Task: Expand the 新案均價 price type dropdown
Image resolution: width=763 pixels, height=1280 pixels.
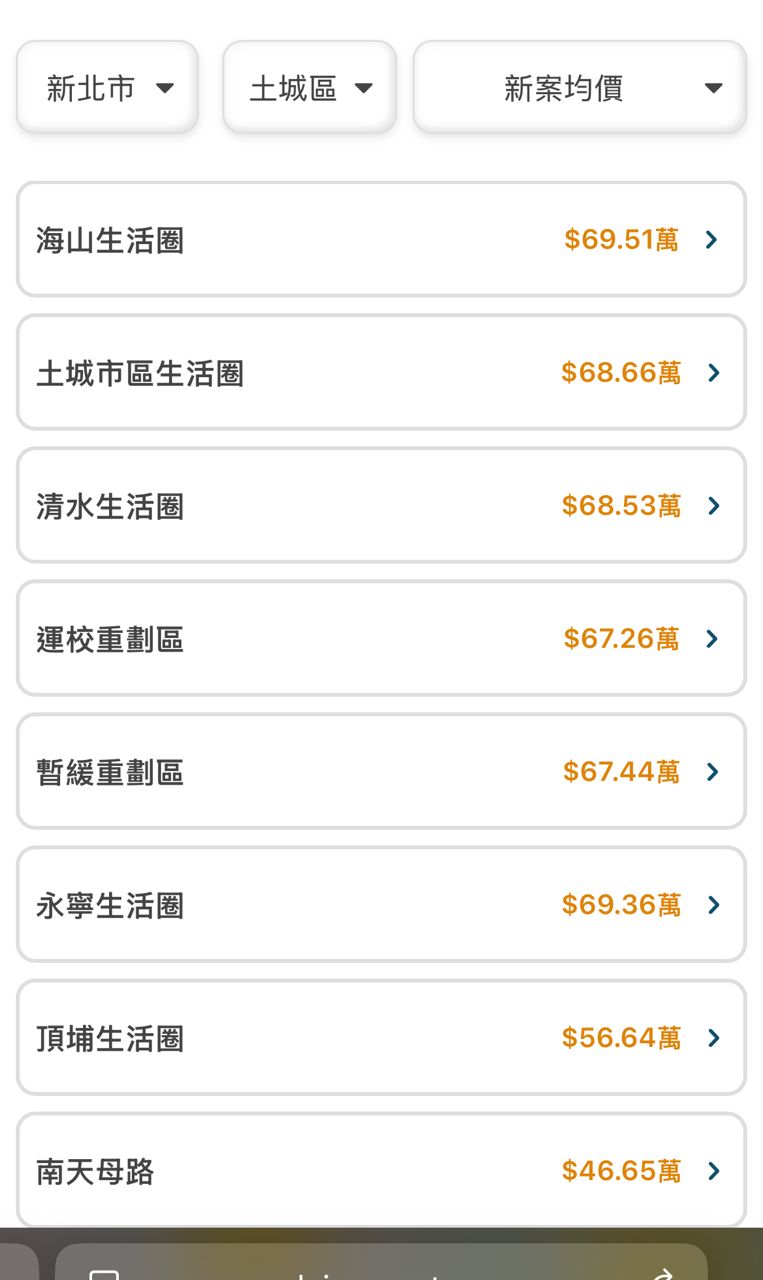Action: (580, 88)
